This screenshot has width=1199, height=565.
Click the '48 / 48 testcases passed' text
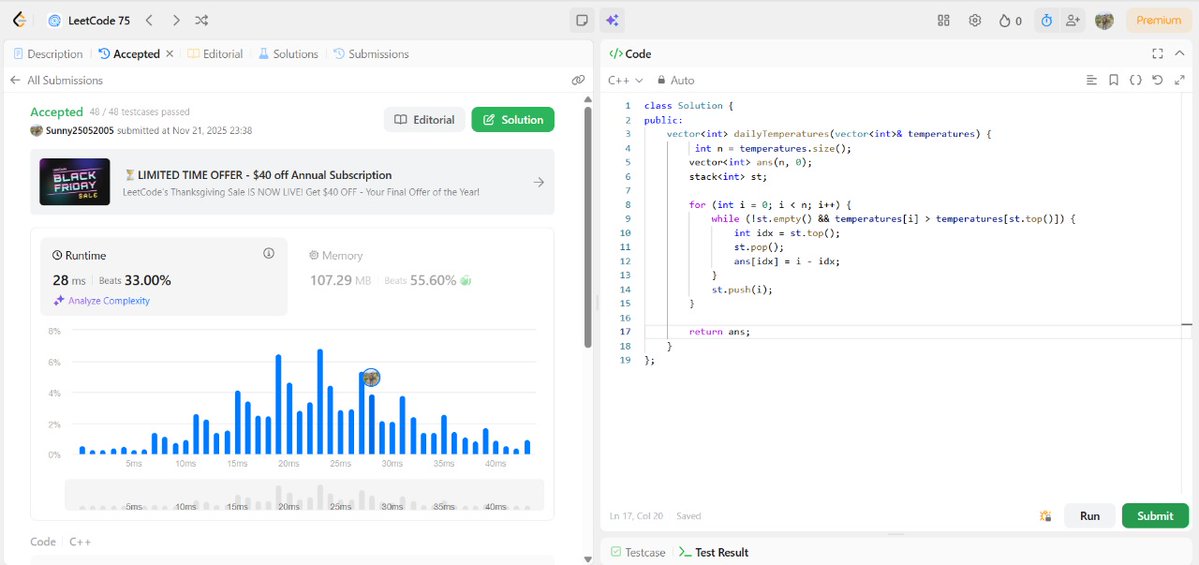coord(140,112)
